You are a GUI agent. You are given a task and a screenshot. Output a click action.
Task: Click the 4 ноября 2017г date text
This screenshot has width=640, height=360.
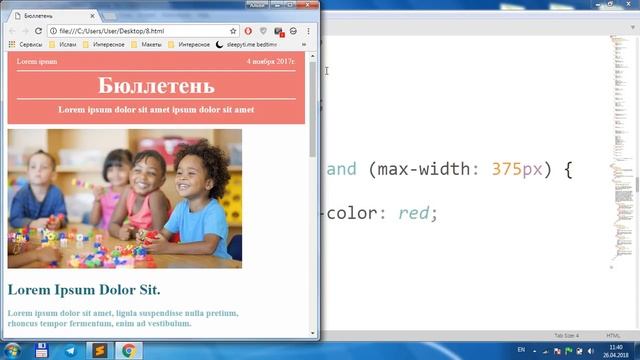pos(271,62)
